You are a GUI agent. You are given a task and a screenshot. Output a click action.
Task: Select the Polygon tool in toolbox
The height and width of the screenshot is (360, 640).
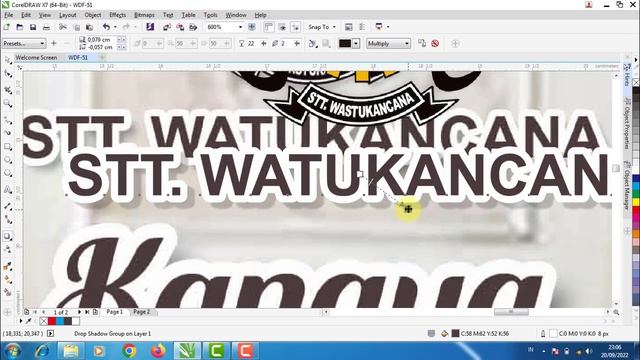(x=7, y=173)
